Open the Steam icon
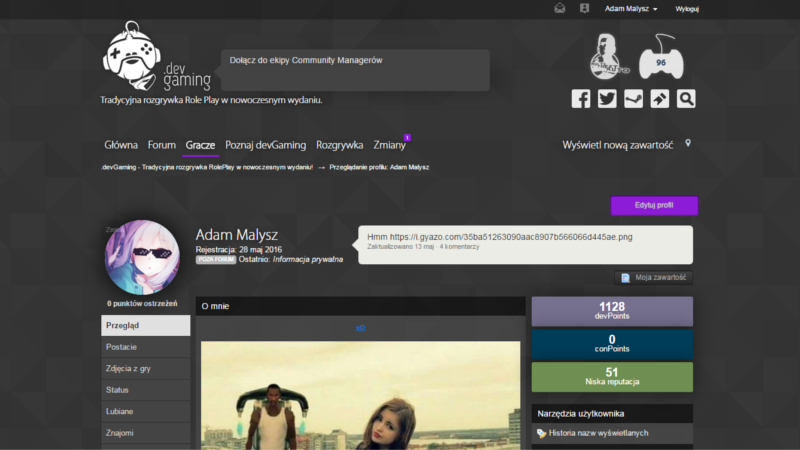 633,98
